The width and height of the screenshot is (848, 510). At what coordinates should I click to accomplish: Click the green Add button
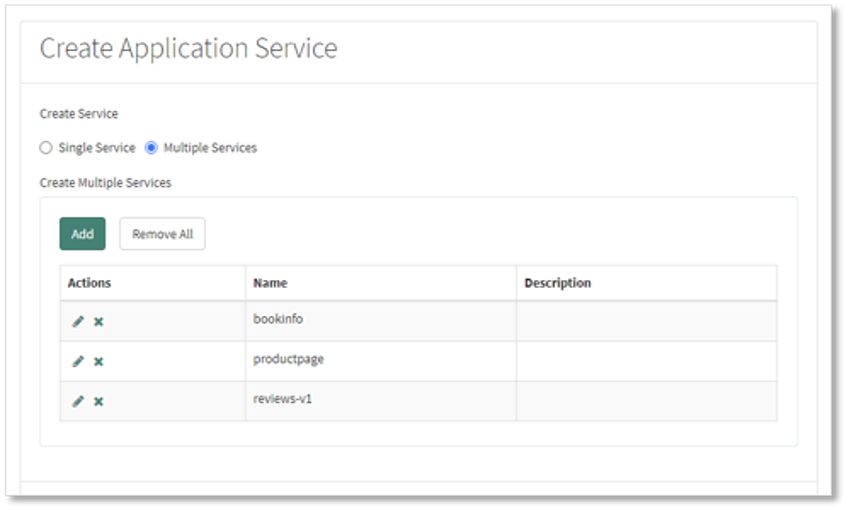pyautogui.click(x=82, y=234)
